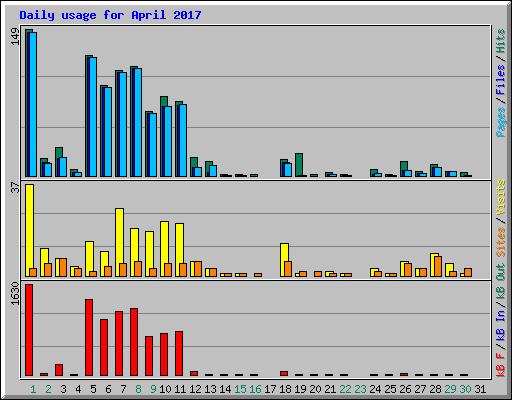The height and width of the screenshot is (400, 512).
Task: Click the 37 axis label for visits chart
Action: [x=15, y=188]
